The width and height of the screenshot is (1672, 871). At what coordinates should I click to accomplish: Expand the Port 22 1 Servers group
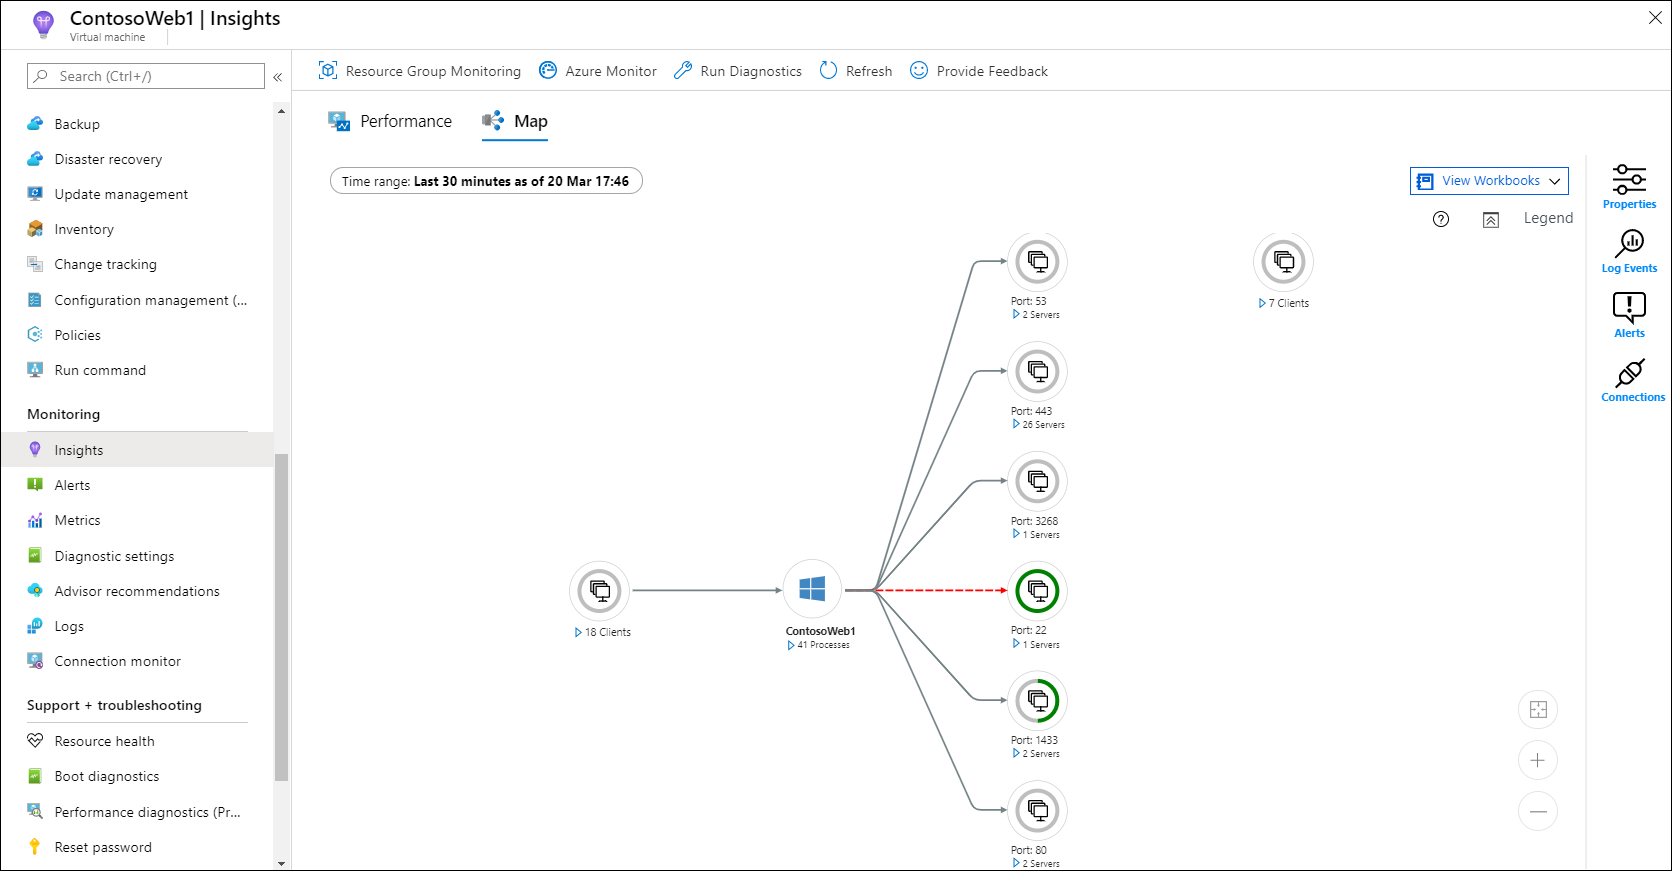pyautogui.click(x=1016, y=645)
